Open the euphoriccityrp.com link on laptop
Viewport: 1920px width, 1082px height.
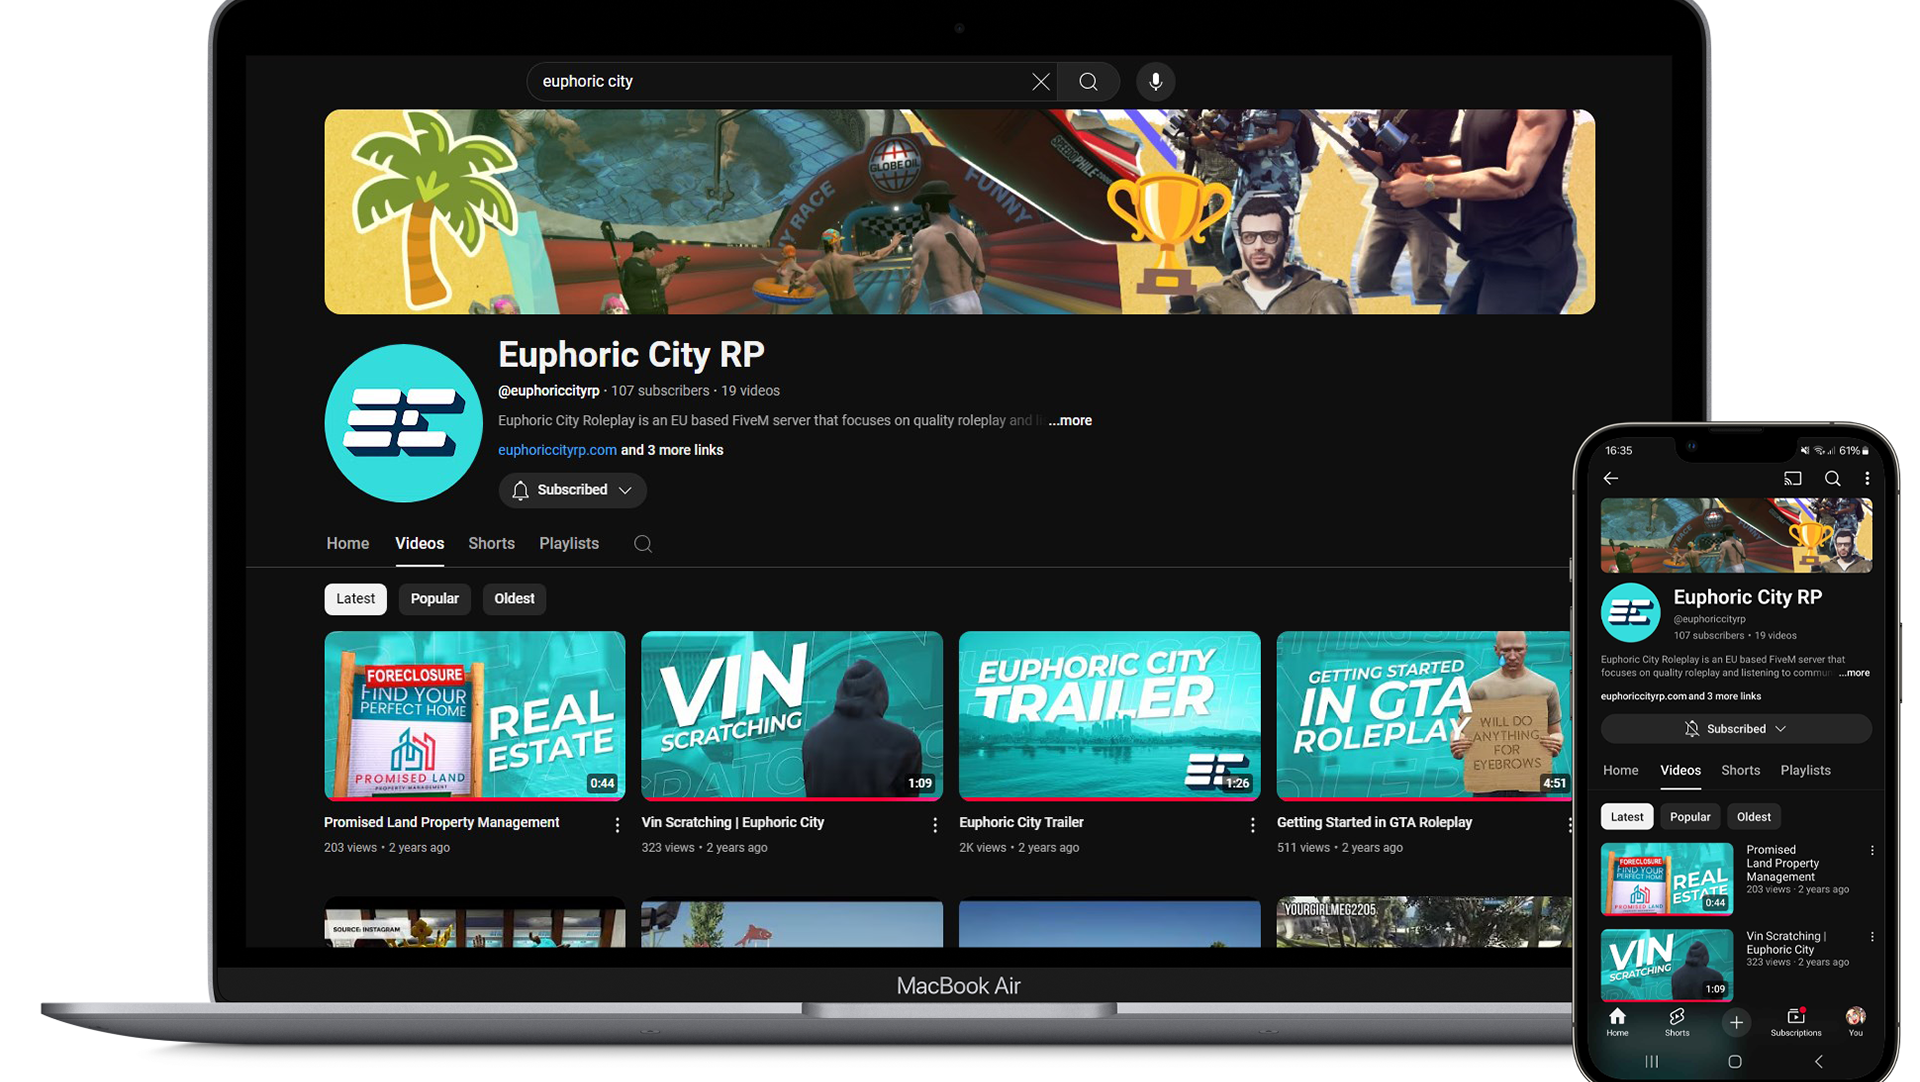click(557, 451)
